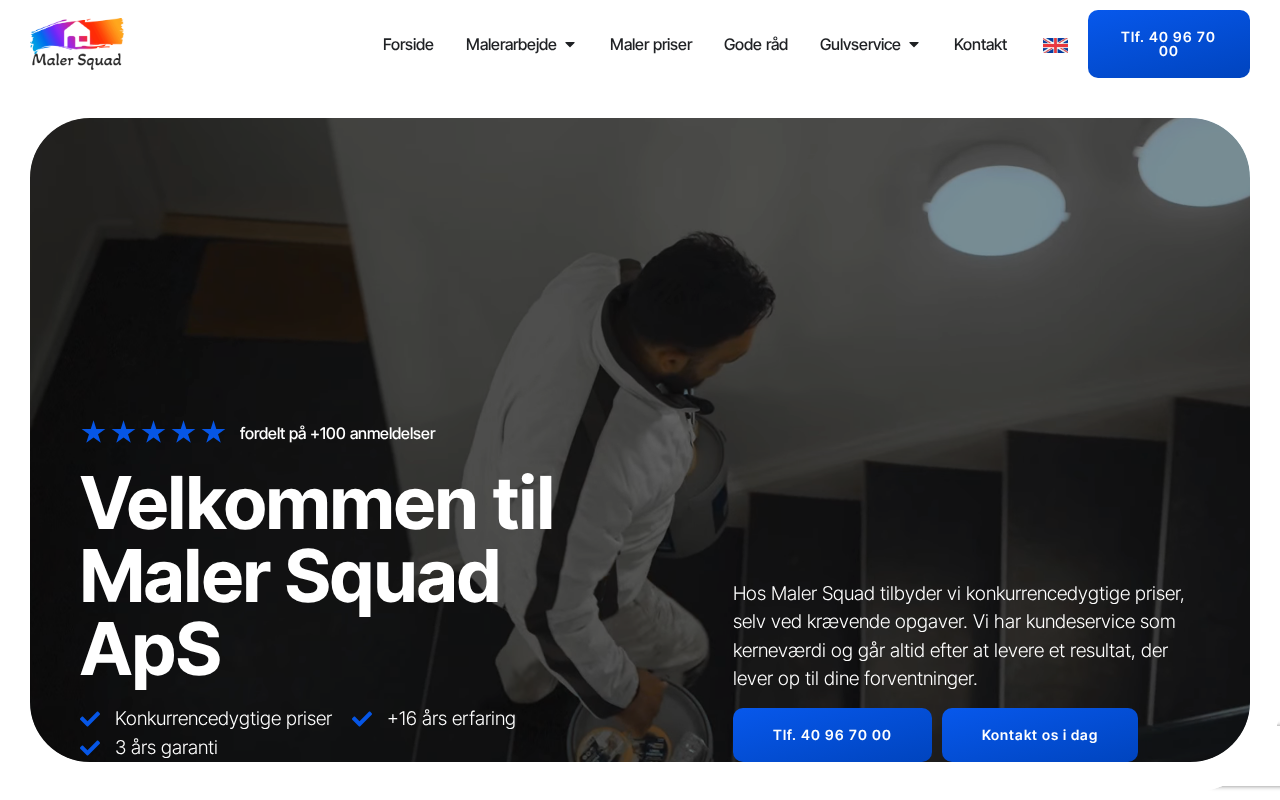Open the Gode råd page
Viewport: 1280px width, 800px height.
(x=756, y=45)
